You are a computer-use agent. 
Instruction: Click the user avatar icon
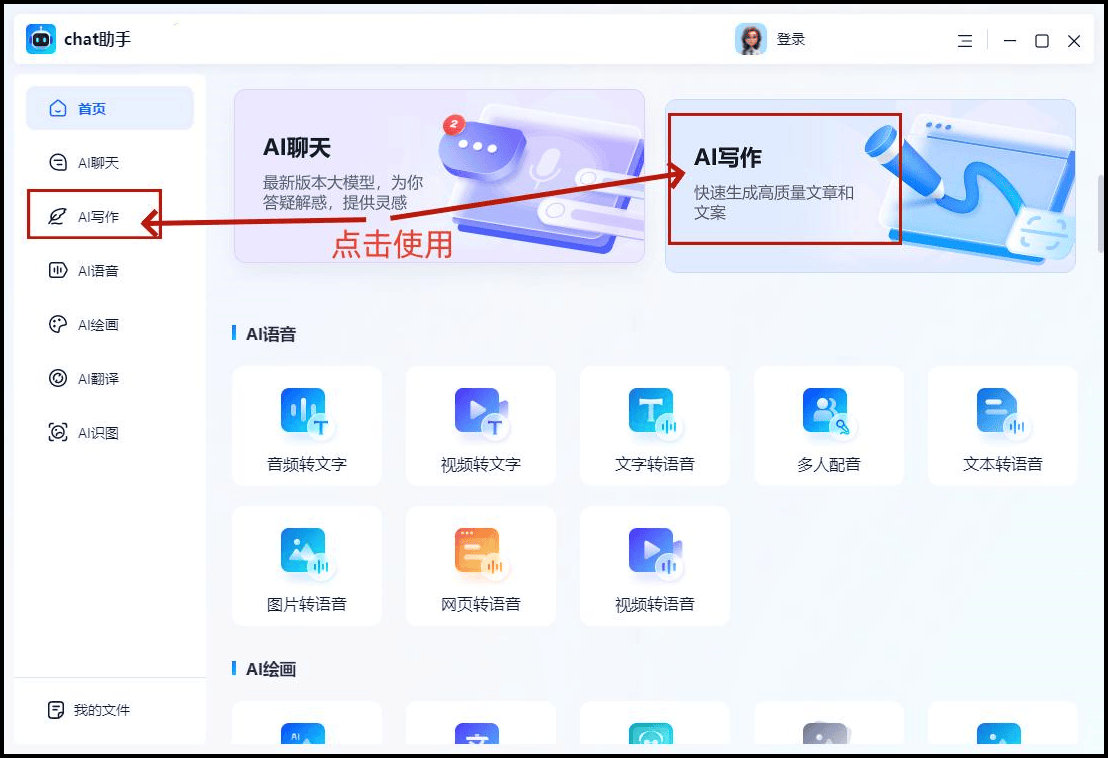pyautogui.click(x=750, y=40)
